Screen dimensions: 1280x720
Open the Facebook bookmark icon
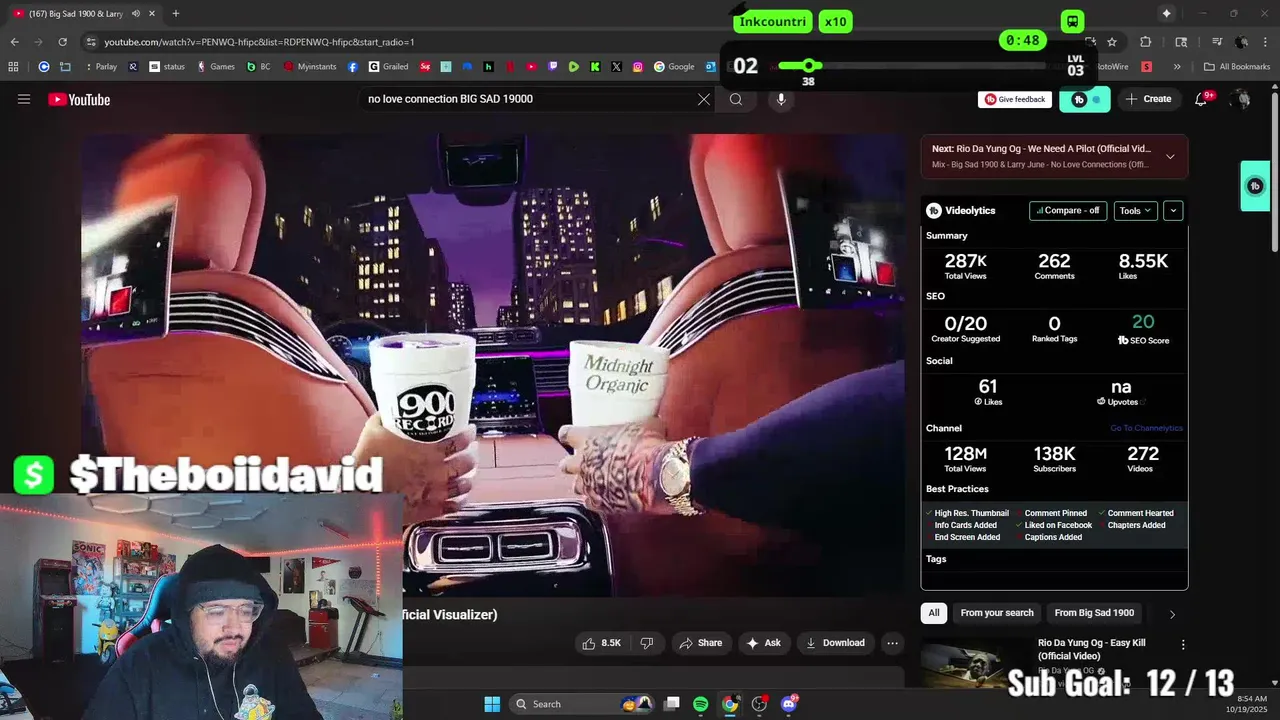point(353,67)
